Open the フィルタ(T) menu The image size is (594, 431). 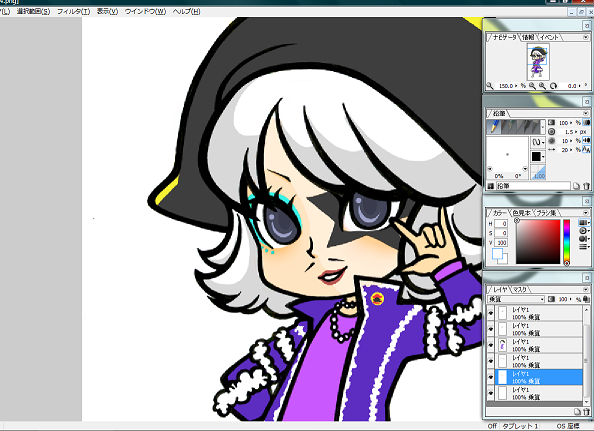pos(73,11)
